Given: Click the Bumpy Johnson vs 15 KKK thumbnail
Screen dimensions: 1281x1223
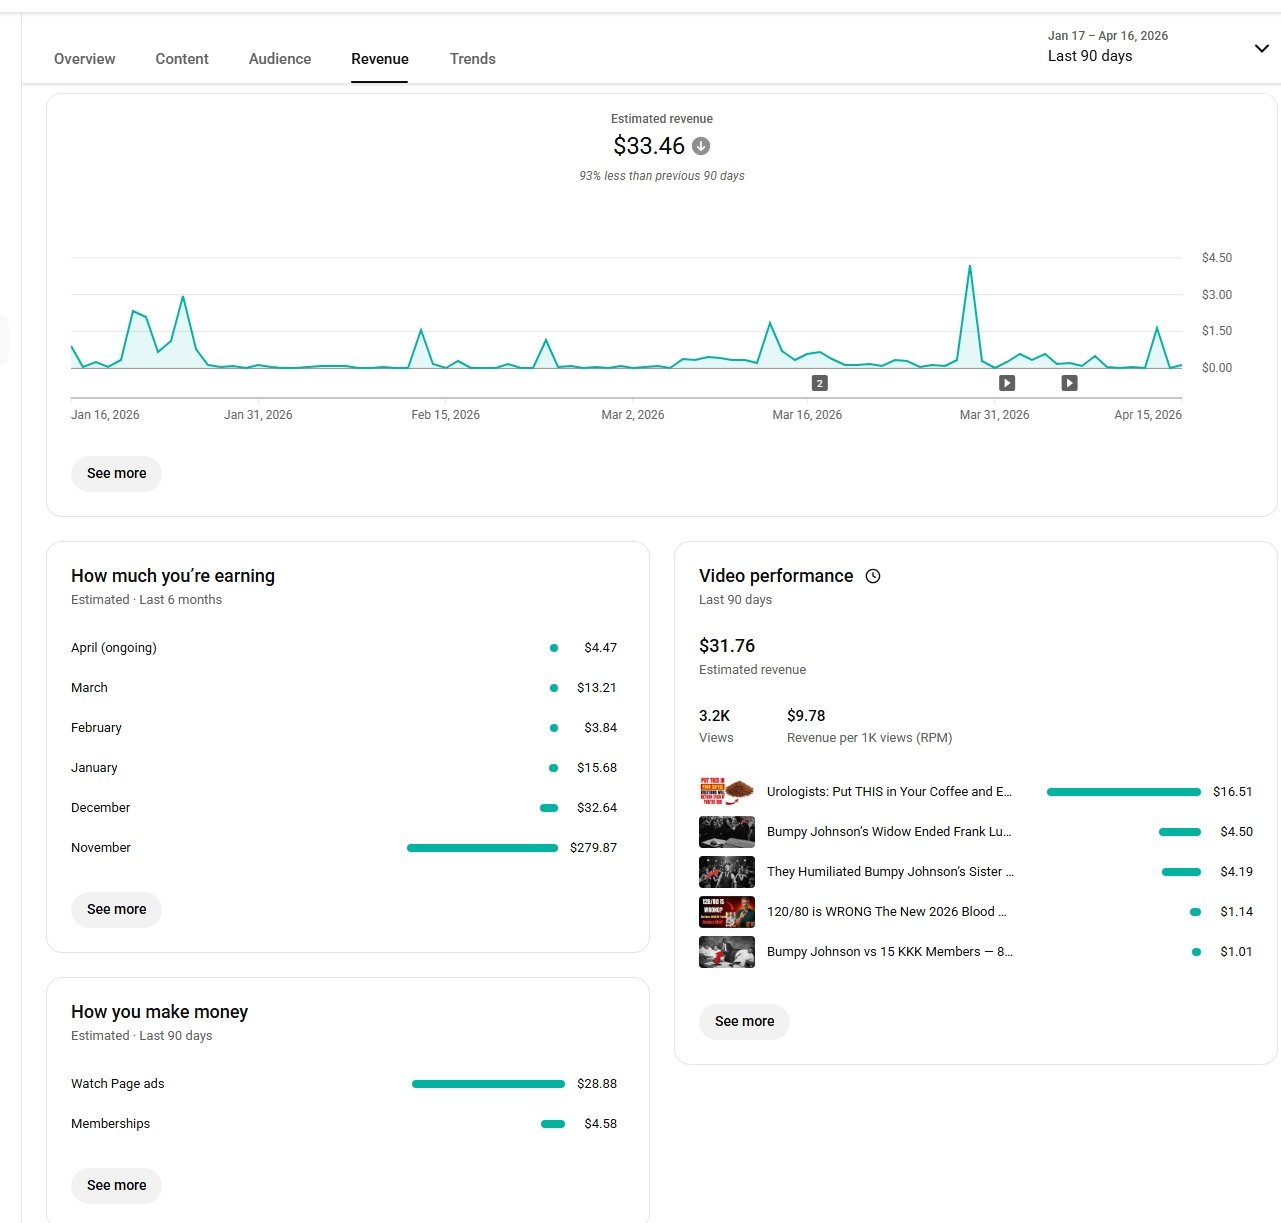Looking at the screenshot, I should pyautogui.click(x=727, y=952).
